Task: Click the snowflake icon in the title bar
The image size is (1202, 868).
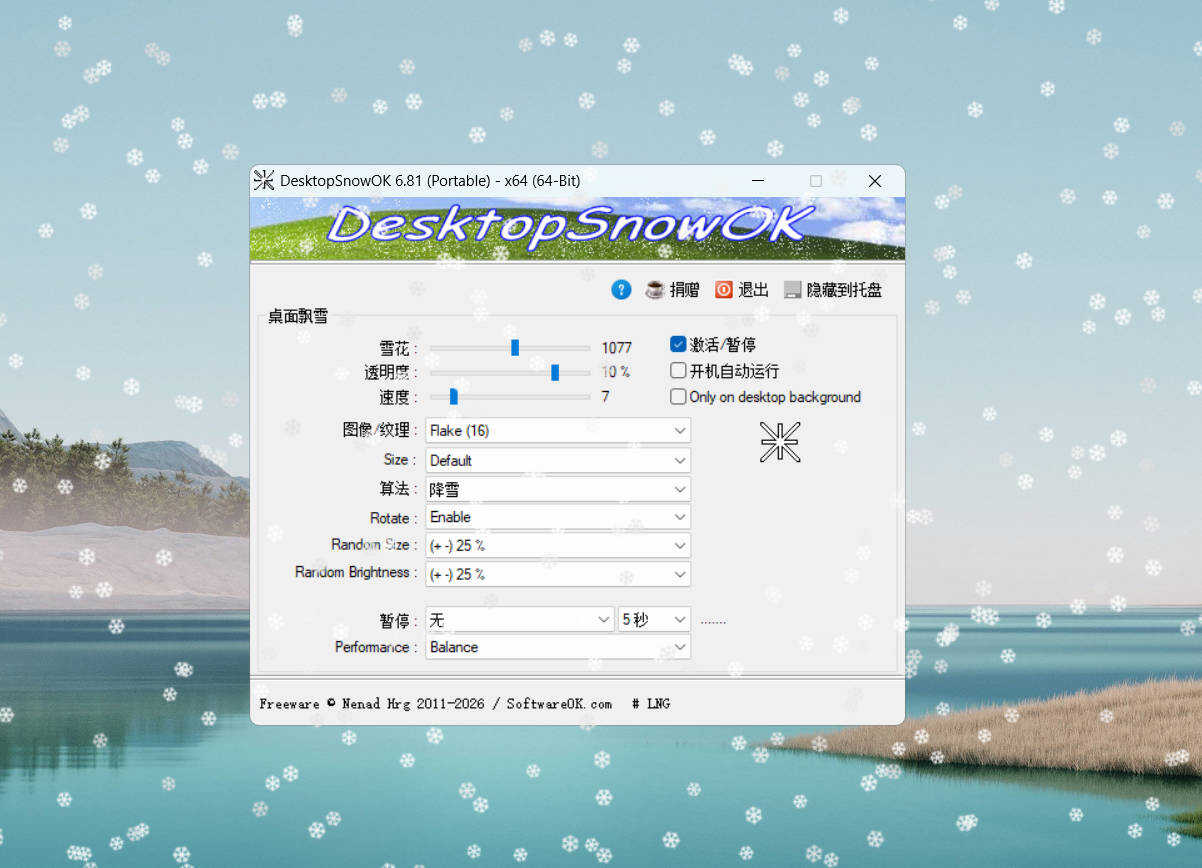Action: (263, 181)
